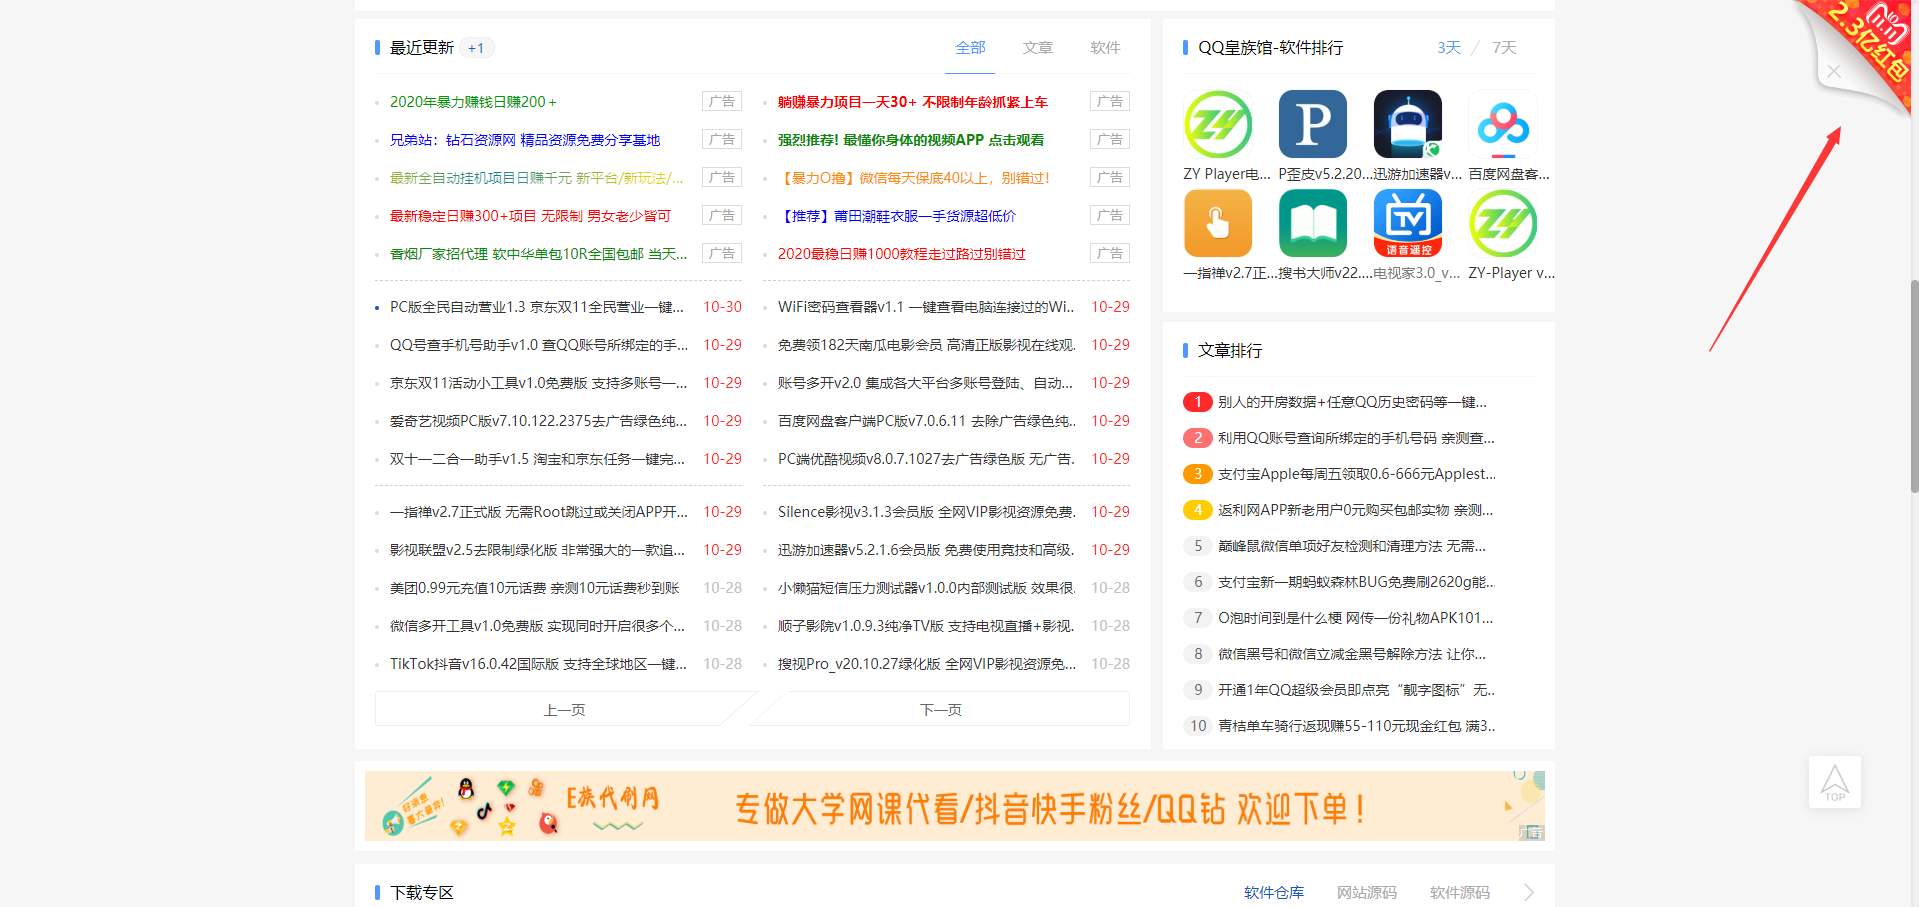Screen dimensions: 1919x907
Task: Select the 迅游加速器 app icon
Action: tap(1407, 124)
